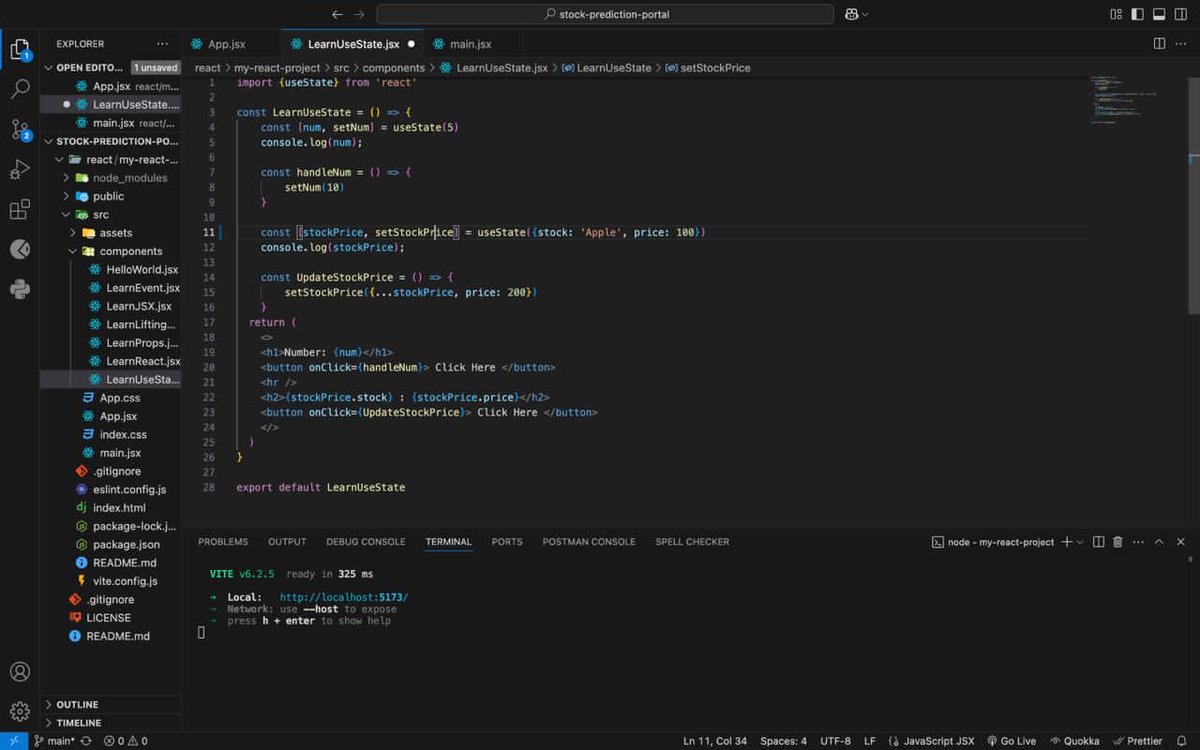Open the Postman Console tab
The height and width of the screenshot is (750, 1200).
point(589,542)
